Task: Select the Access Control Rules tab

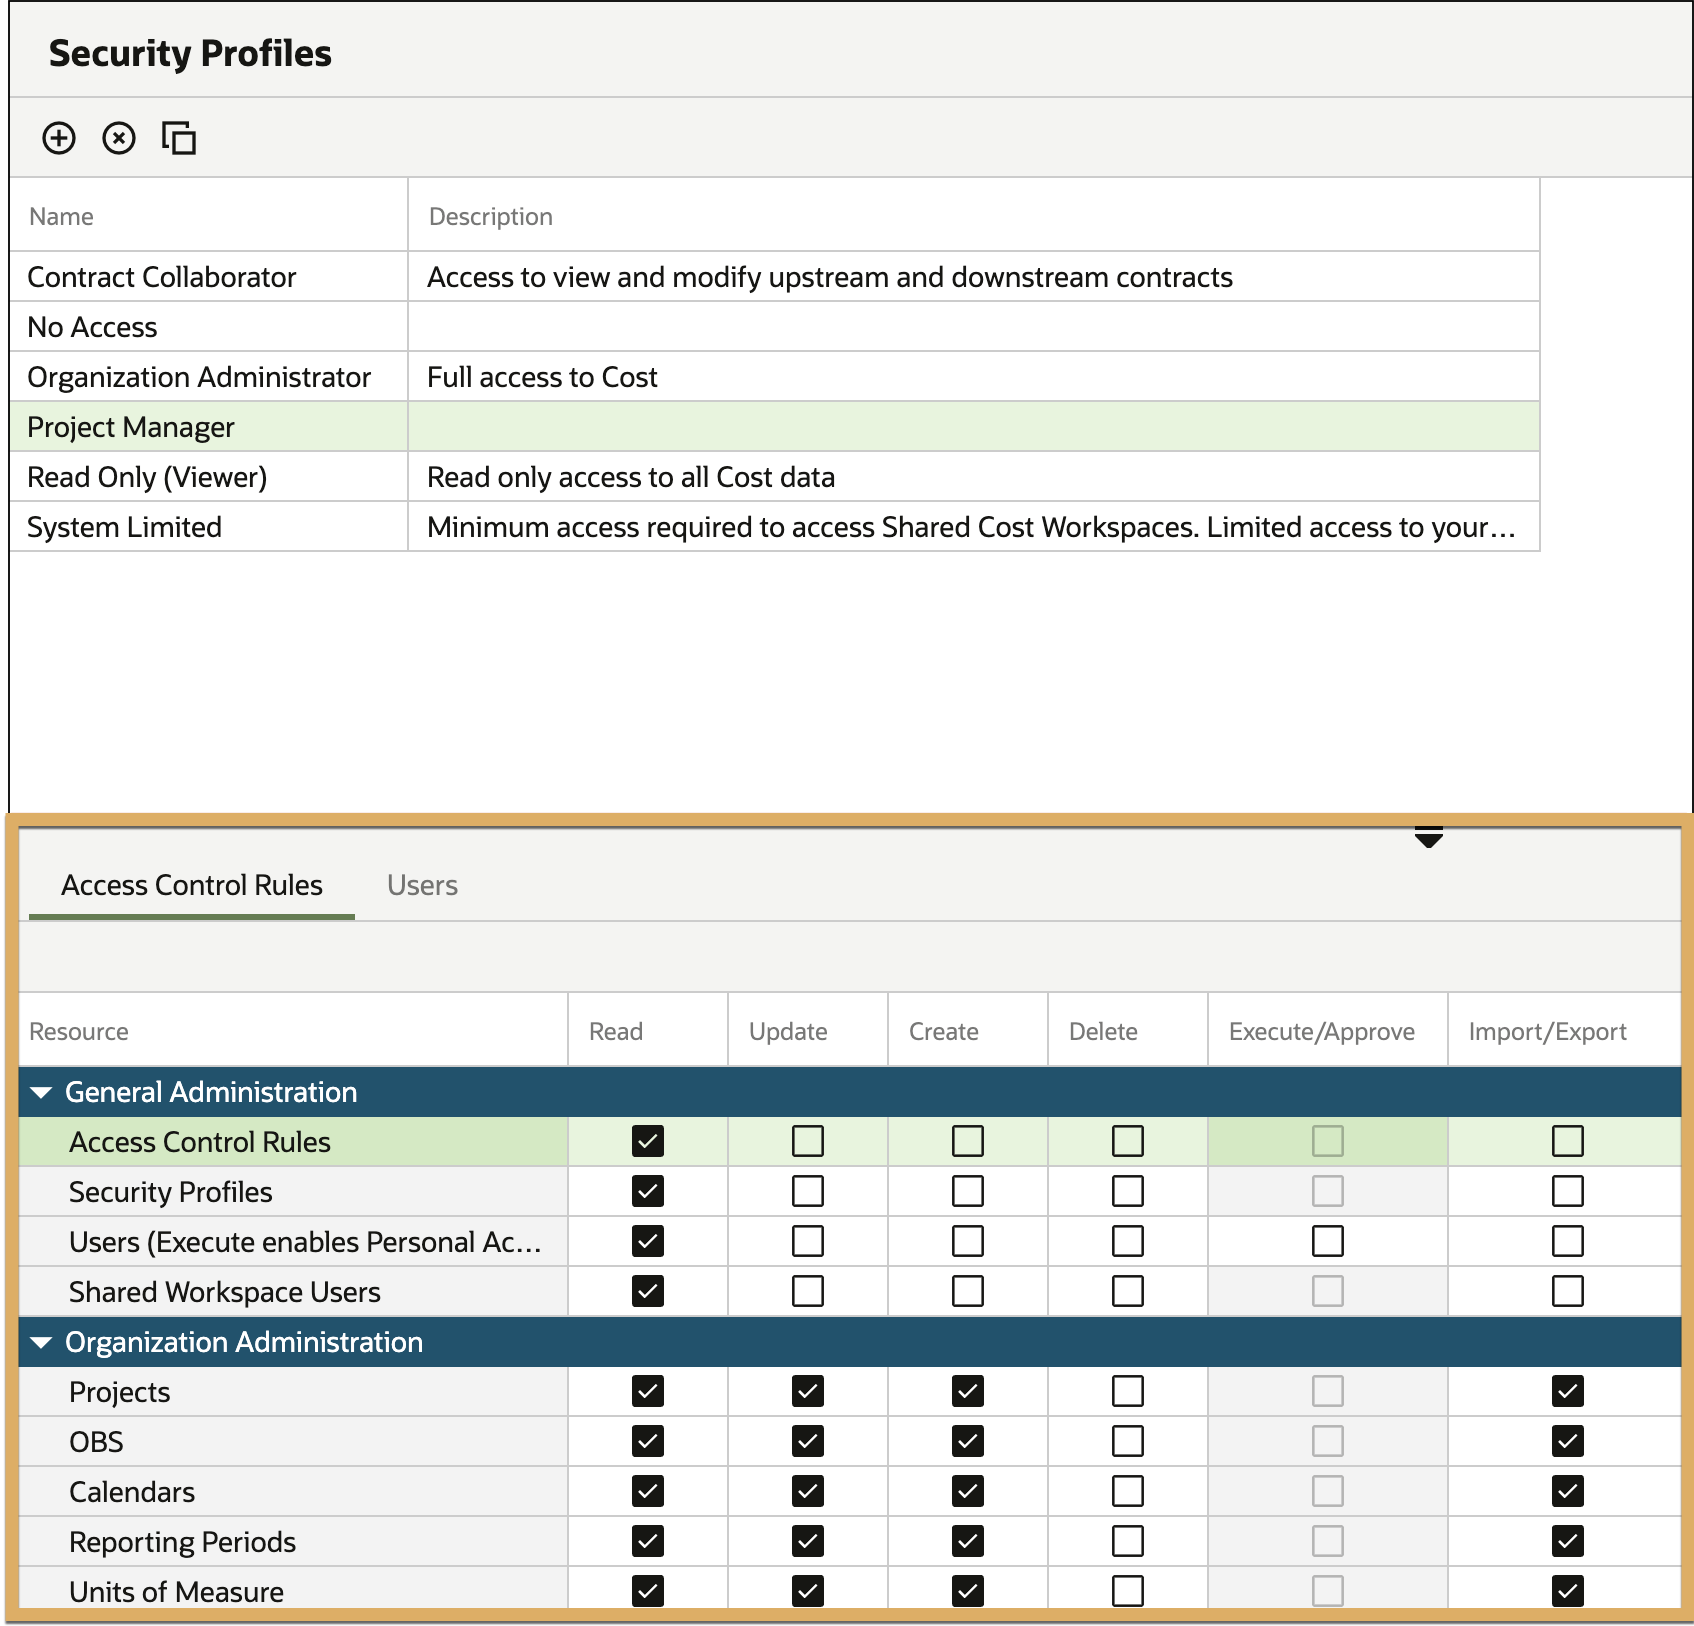Action: tap(192, 885)
